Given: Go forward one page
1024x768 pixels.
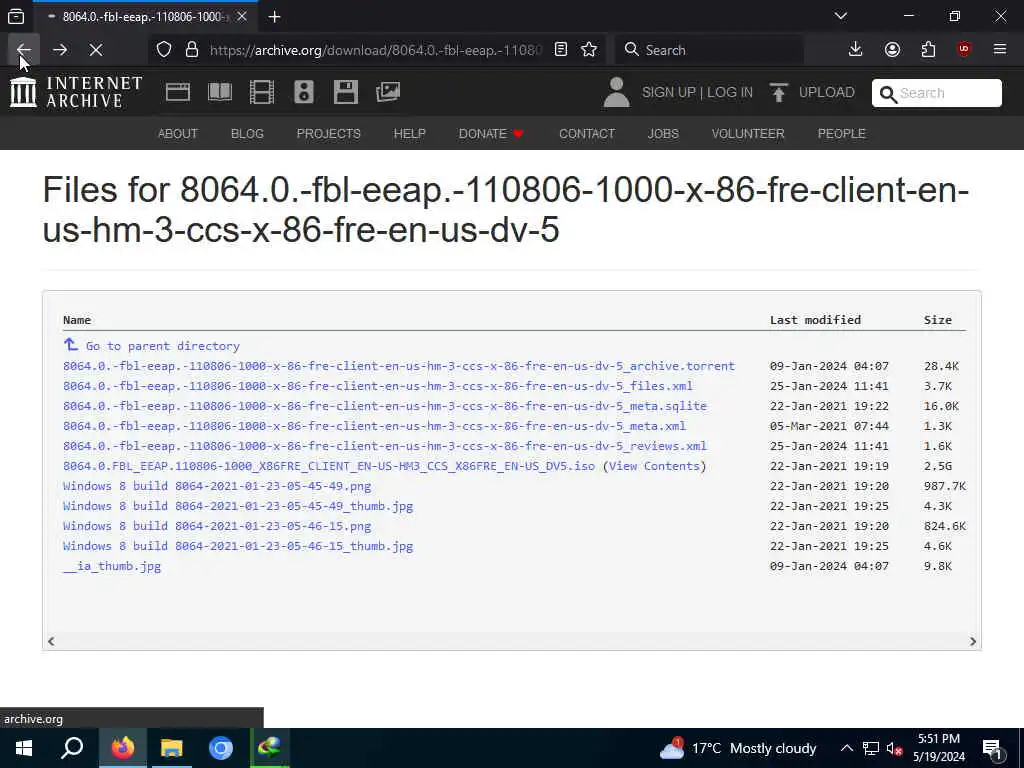Looking at the screenshot, I should point(60,50).
